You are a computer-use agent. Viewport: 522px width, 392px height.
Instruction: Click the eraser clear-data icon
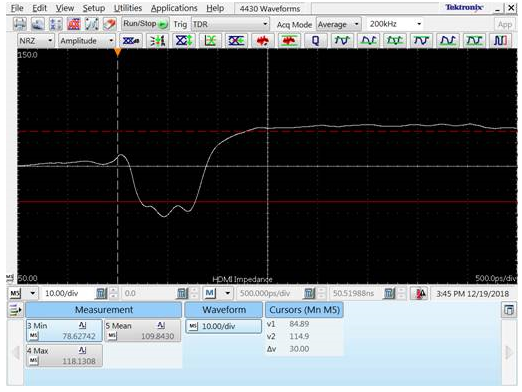click(x=109, y=24)
